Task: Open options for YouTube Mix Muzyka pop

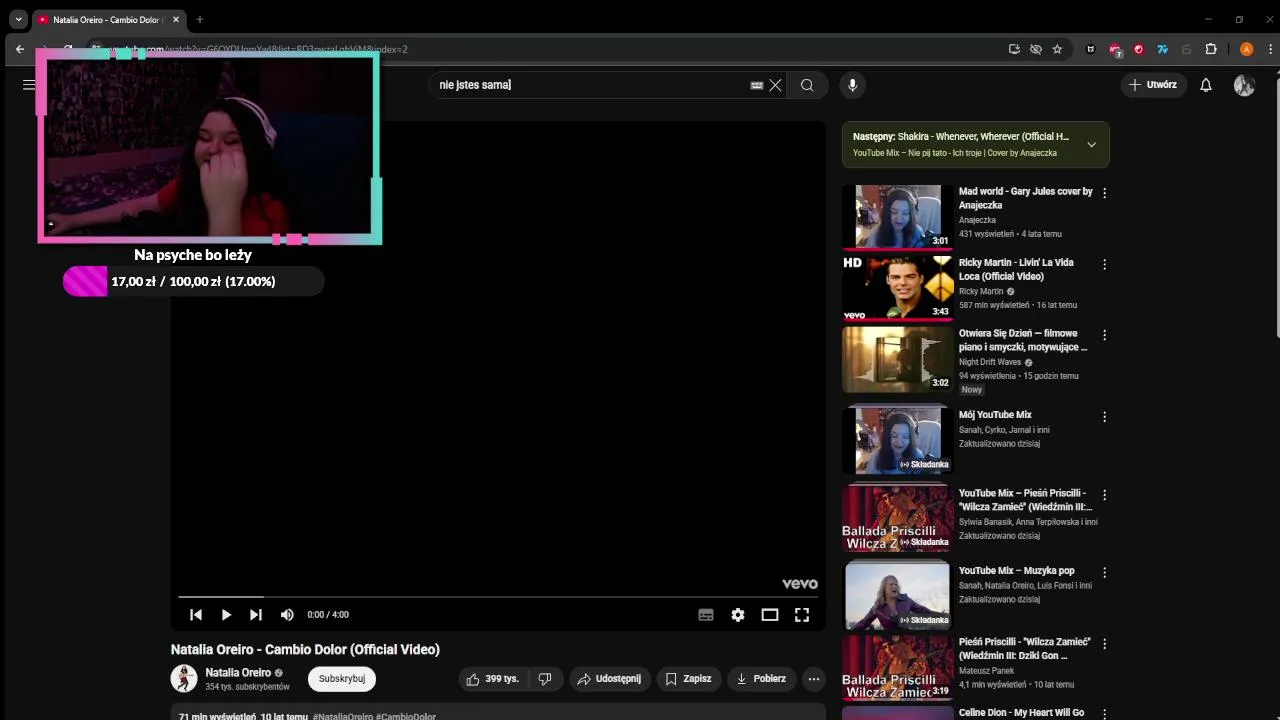Action: point(1104,573)
